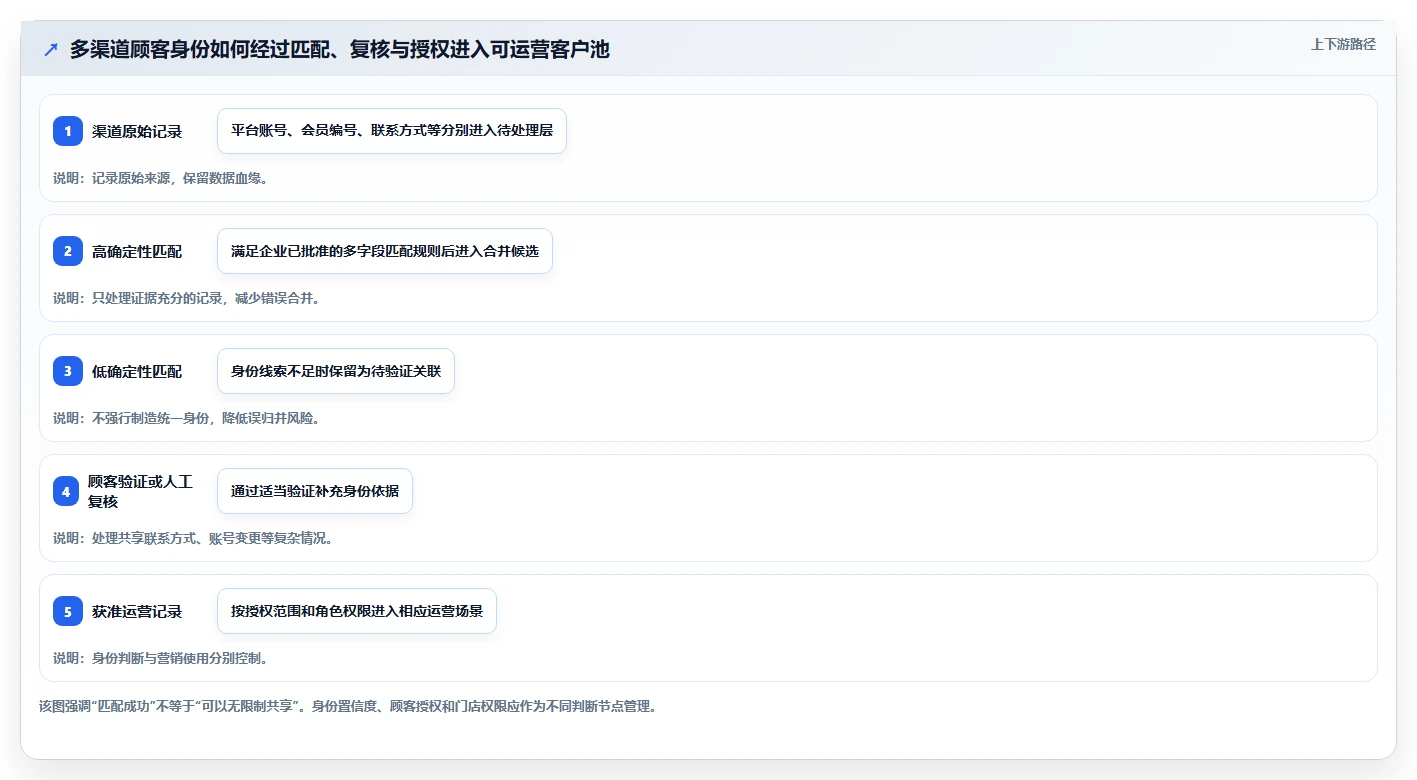Click the note 处理共享联系方式、账号变更等复杂情况
The image size is (1417, 780).
pyautogui.click(x=193, y=538)
